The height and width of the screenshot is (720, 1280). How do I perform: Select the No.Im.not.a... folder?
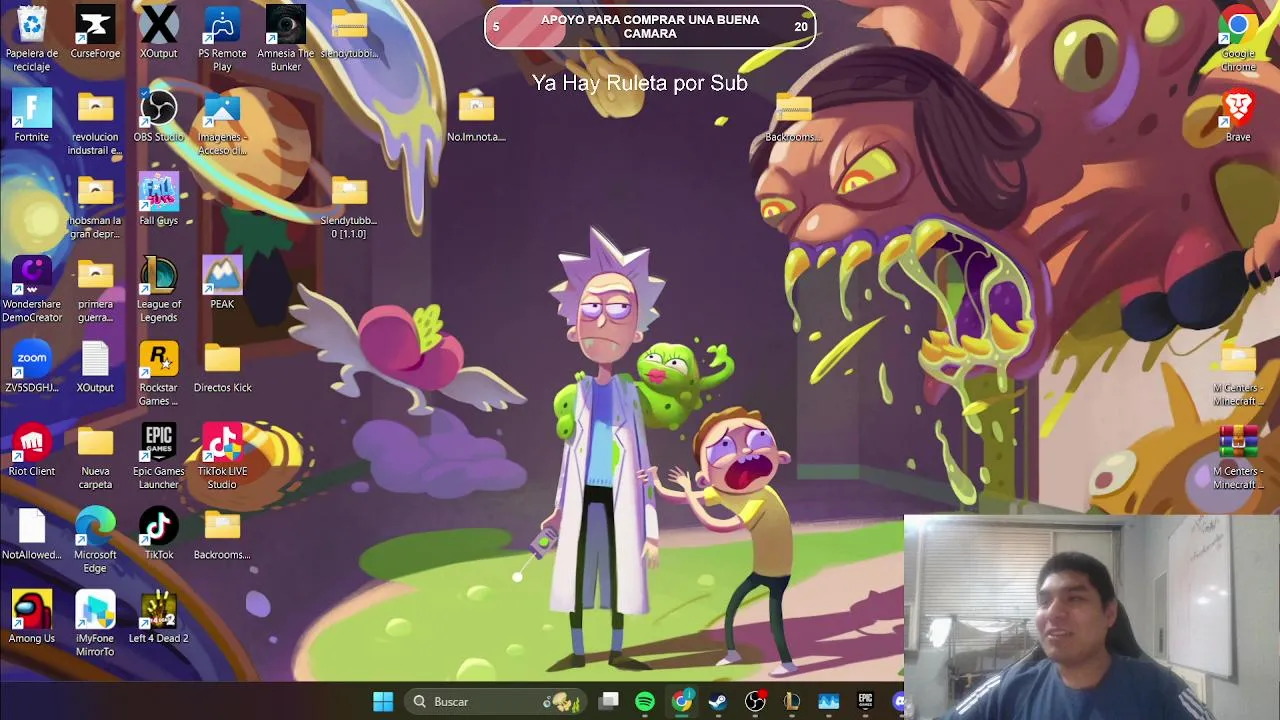pos(476,116)
